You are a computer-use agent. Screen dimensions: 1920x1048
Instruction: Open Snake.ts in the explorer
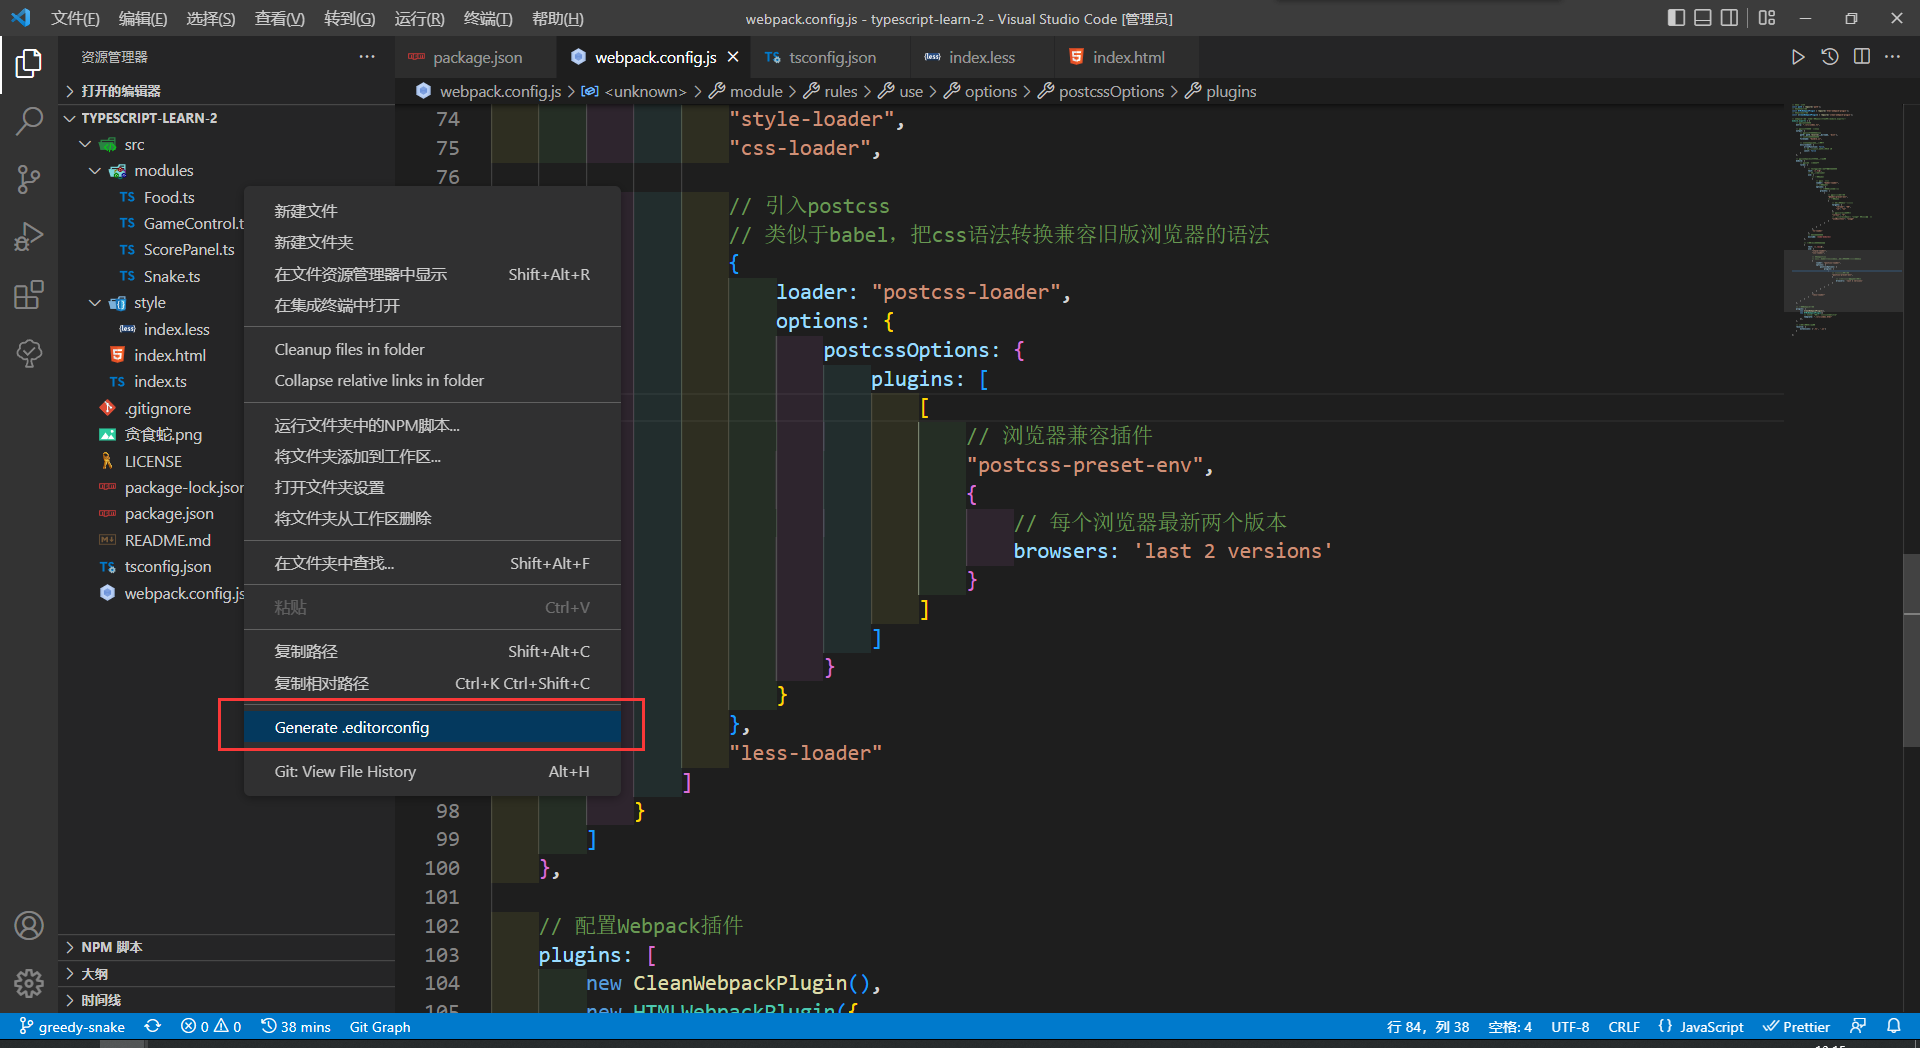point(171,276)
